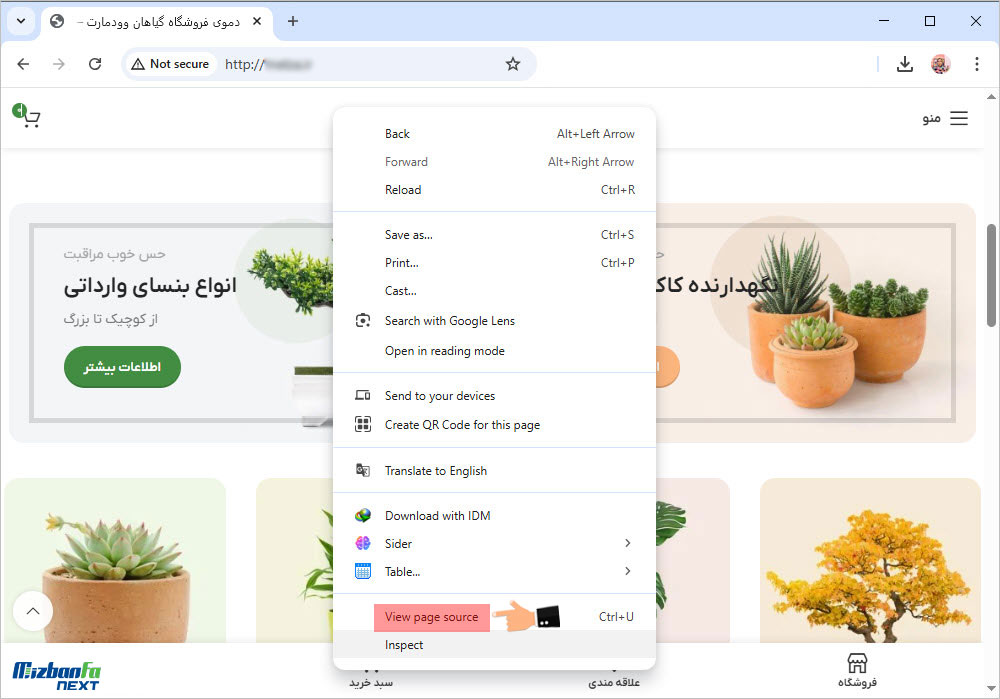This screenshot has height=699, width=1000.
Task: Select Translate to English
Action: click(x=435, y=470)
